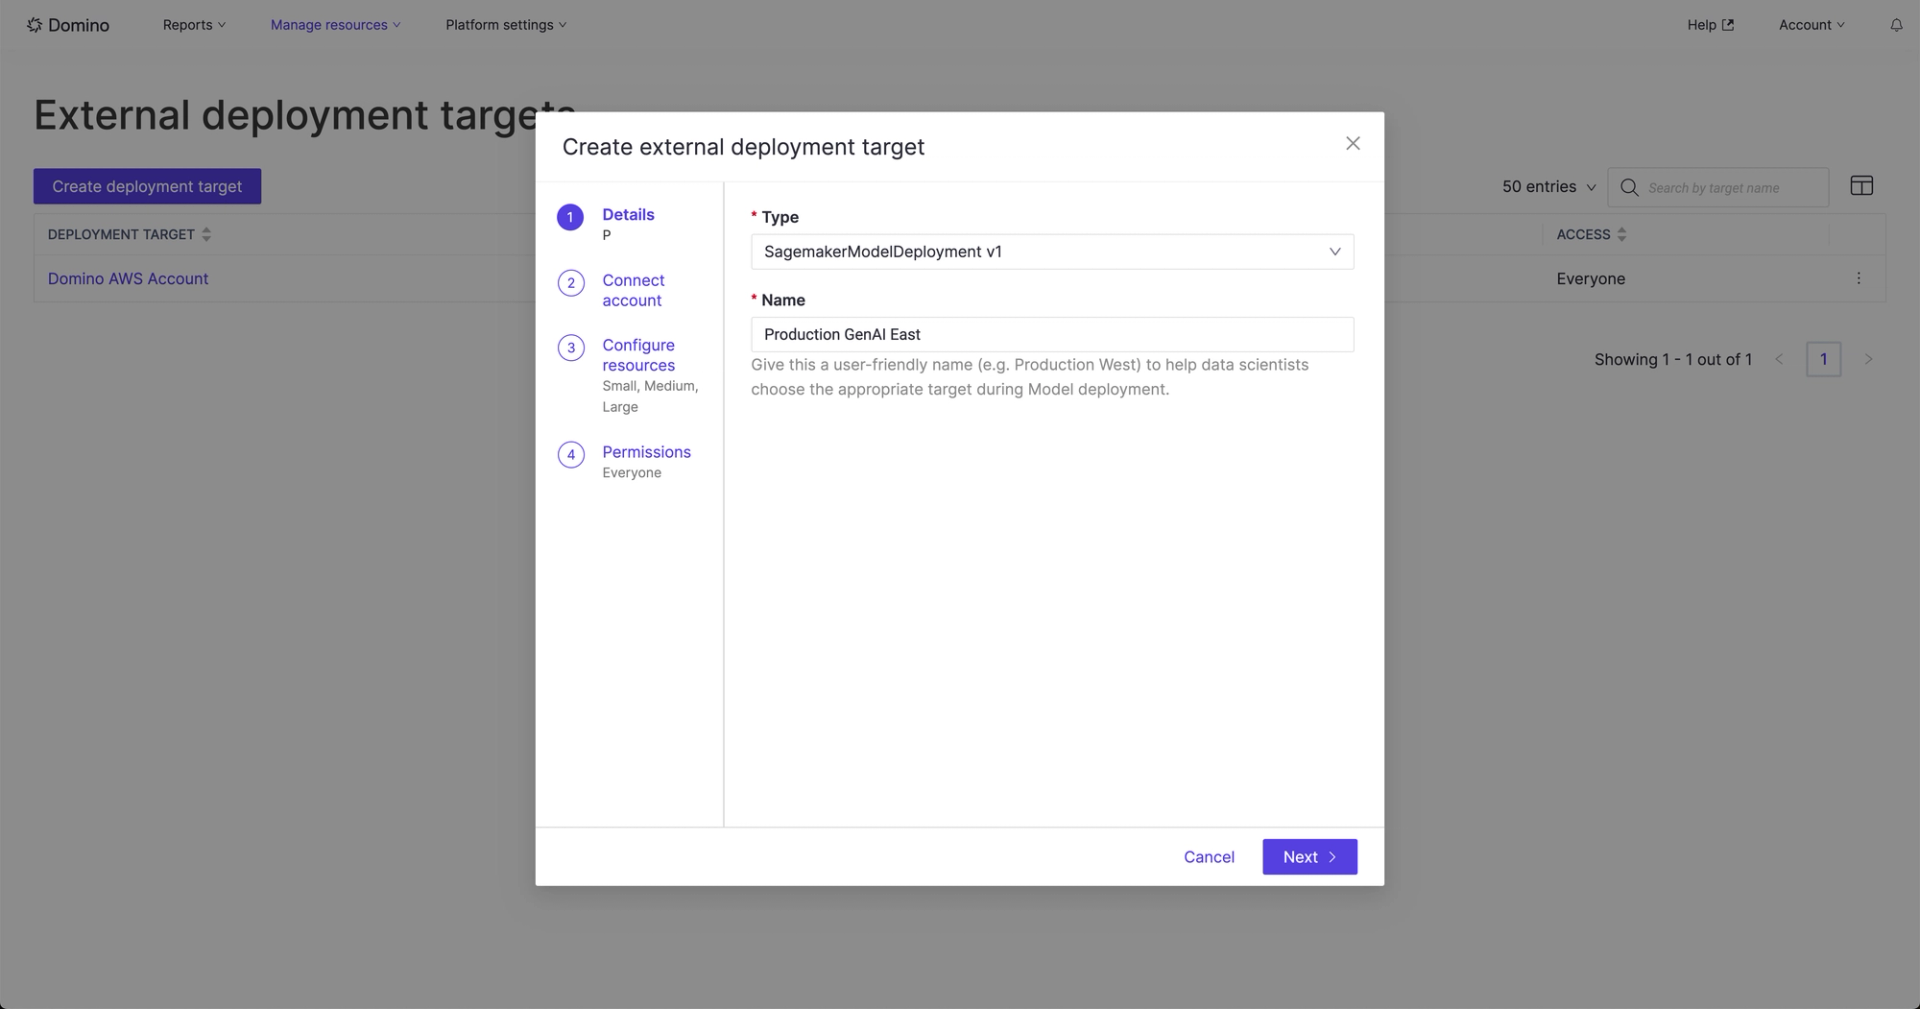Sort by Deployment Target column arrows
Screen dimensions: 1920x1009
tap(206, 235)
